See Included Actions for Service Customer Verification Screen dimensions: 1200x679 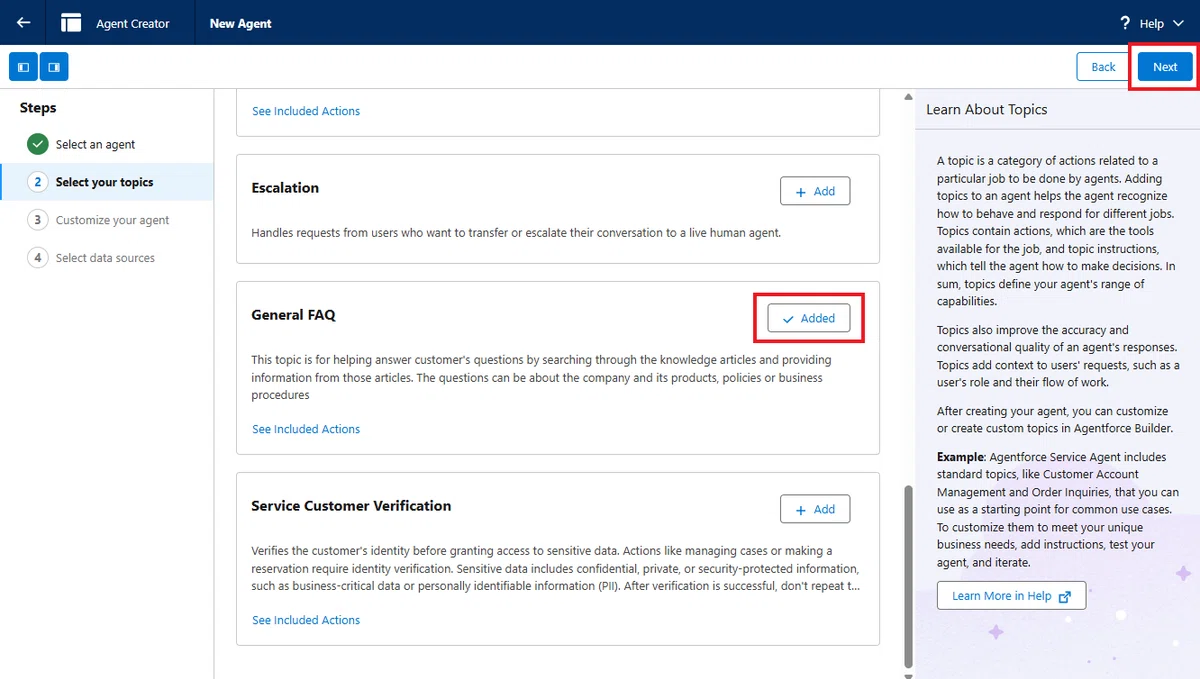[x=306, y=620]
